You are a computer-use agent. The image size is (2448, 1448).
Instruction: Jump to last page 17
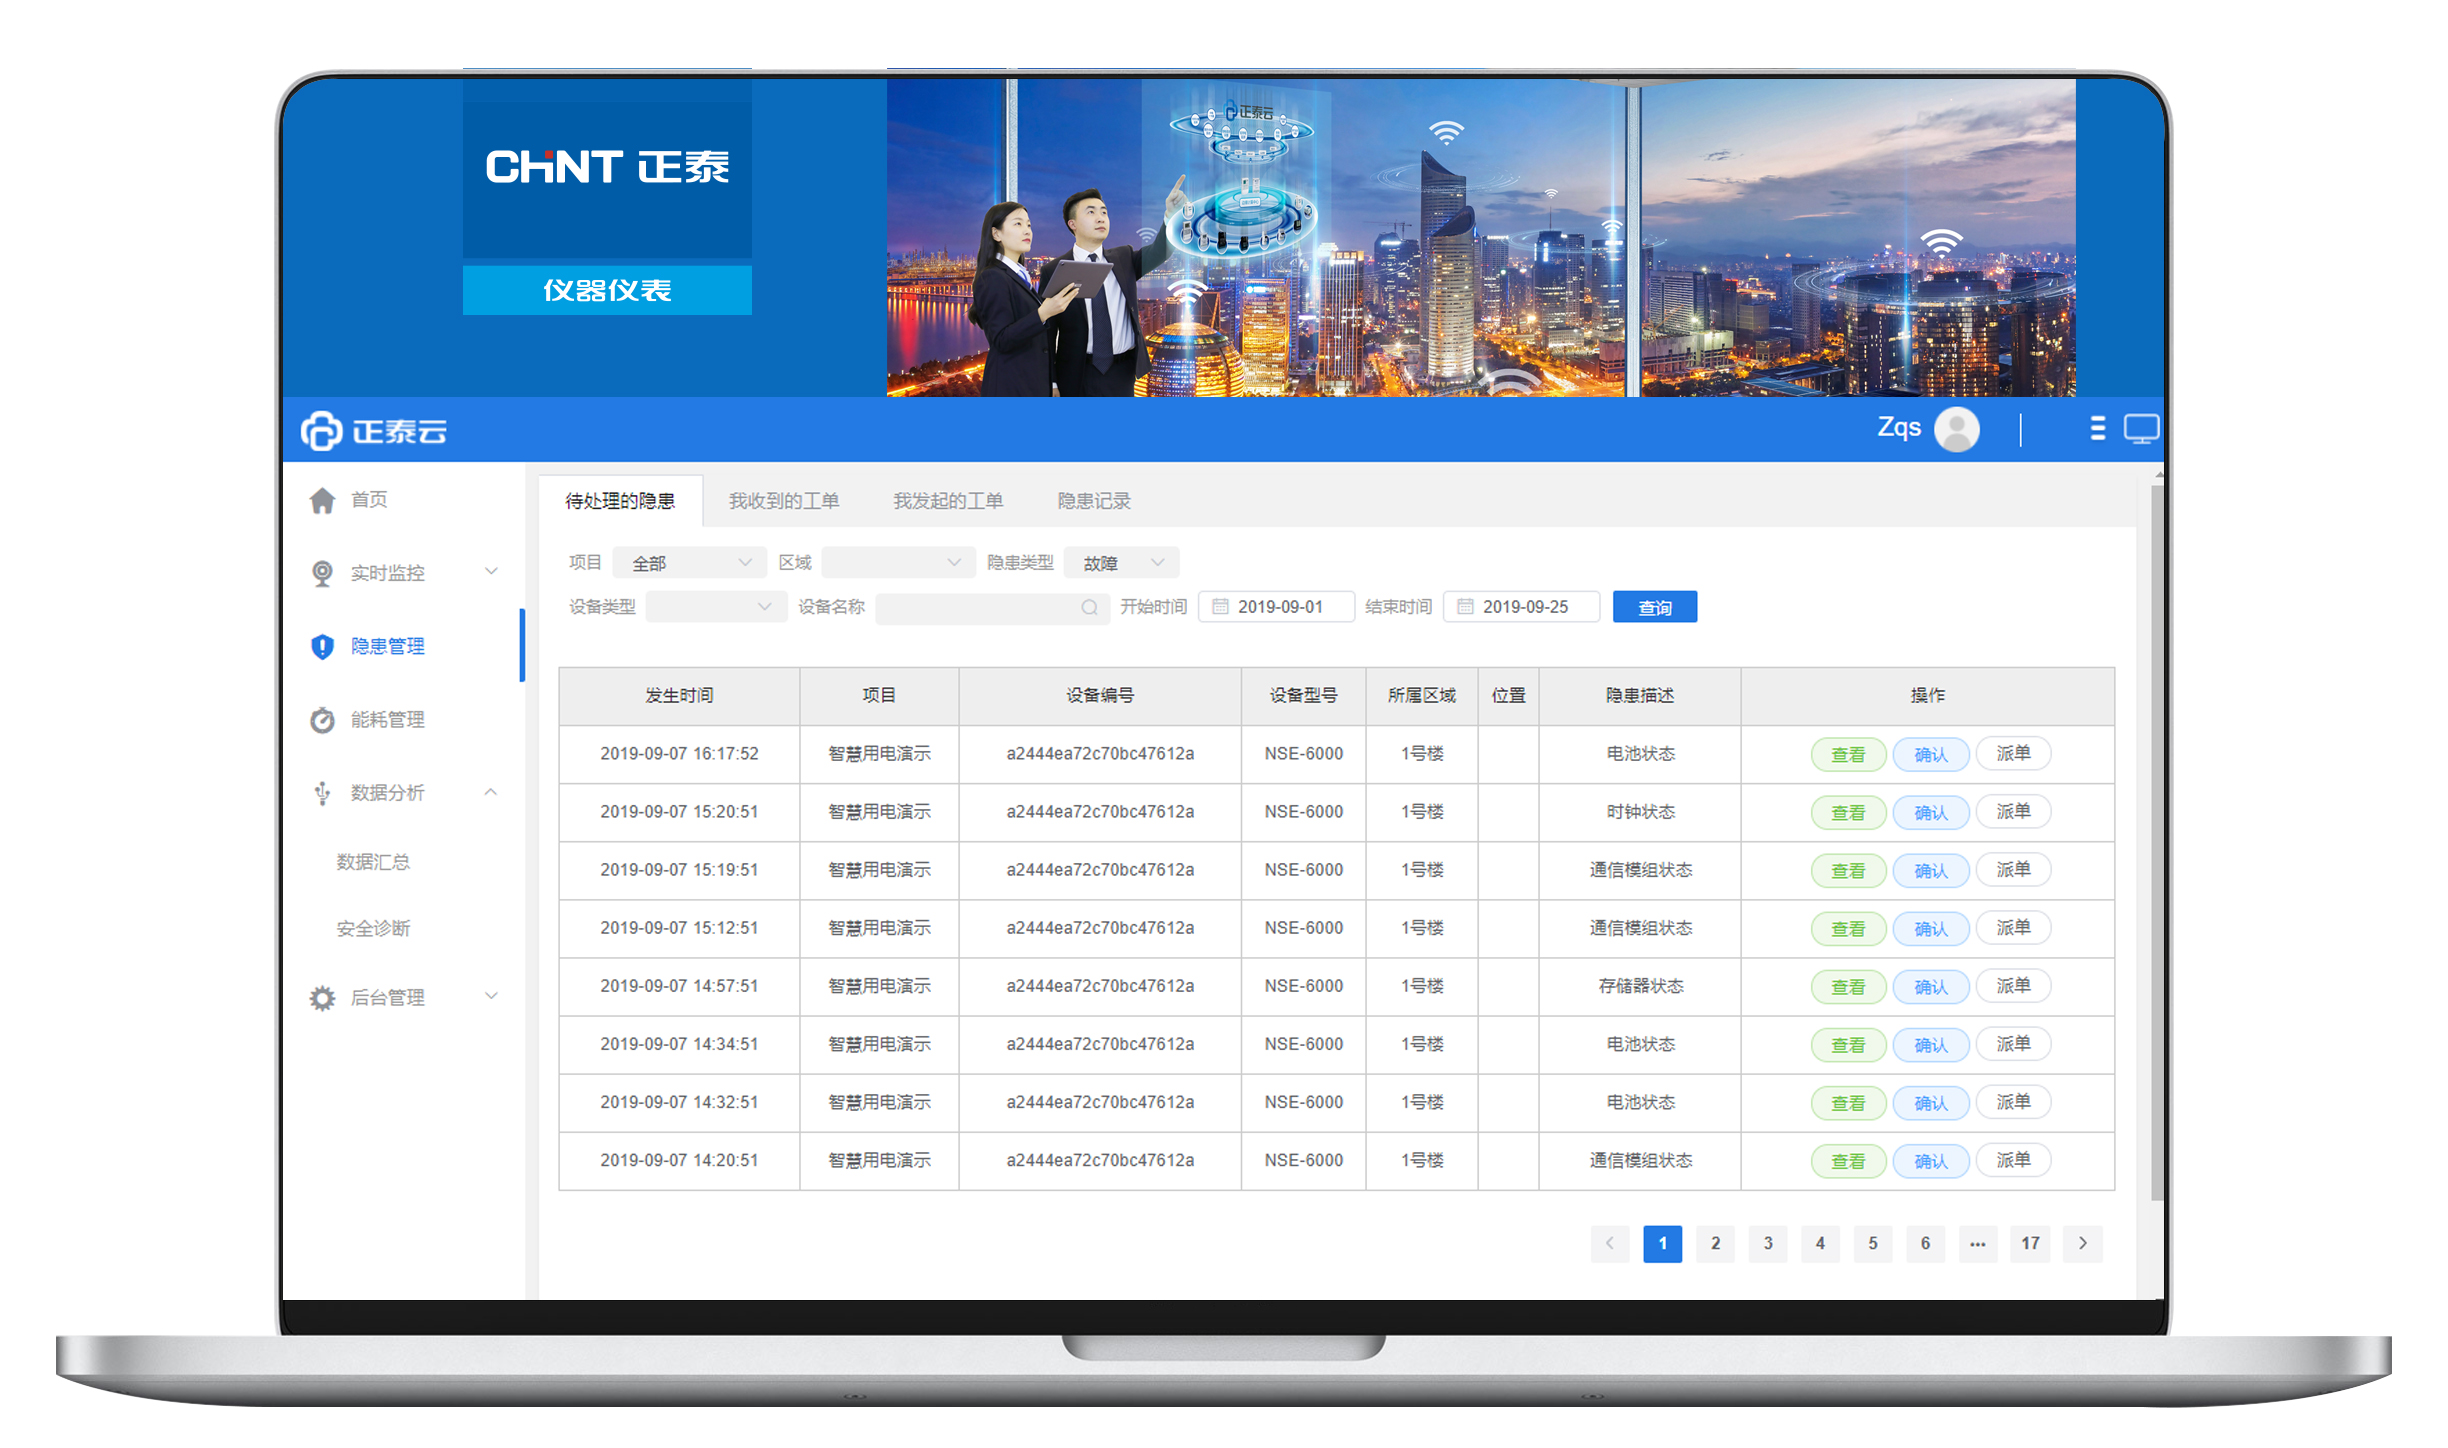pos(2030,1243)
